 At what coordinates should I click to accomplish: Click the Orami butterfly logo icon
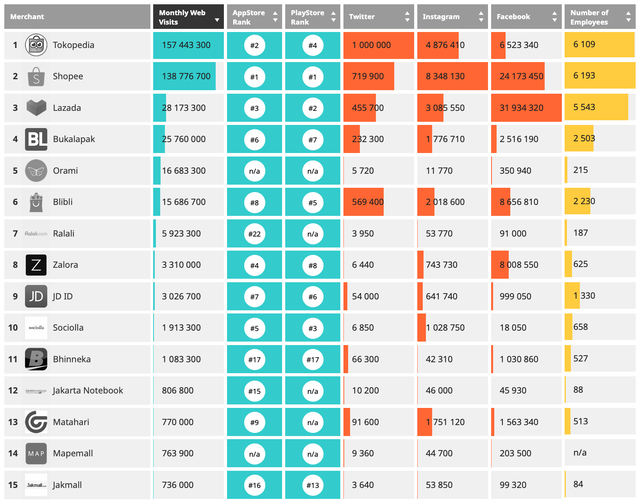click(36, 171)
